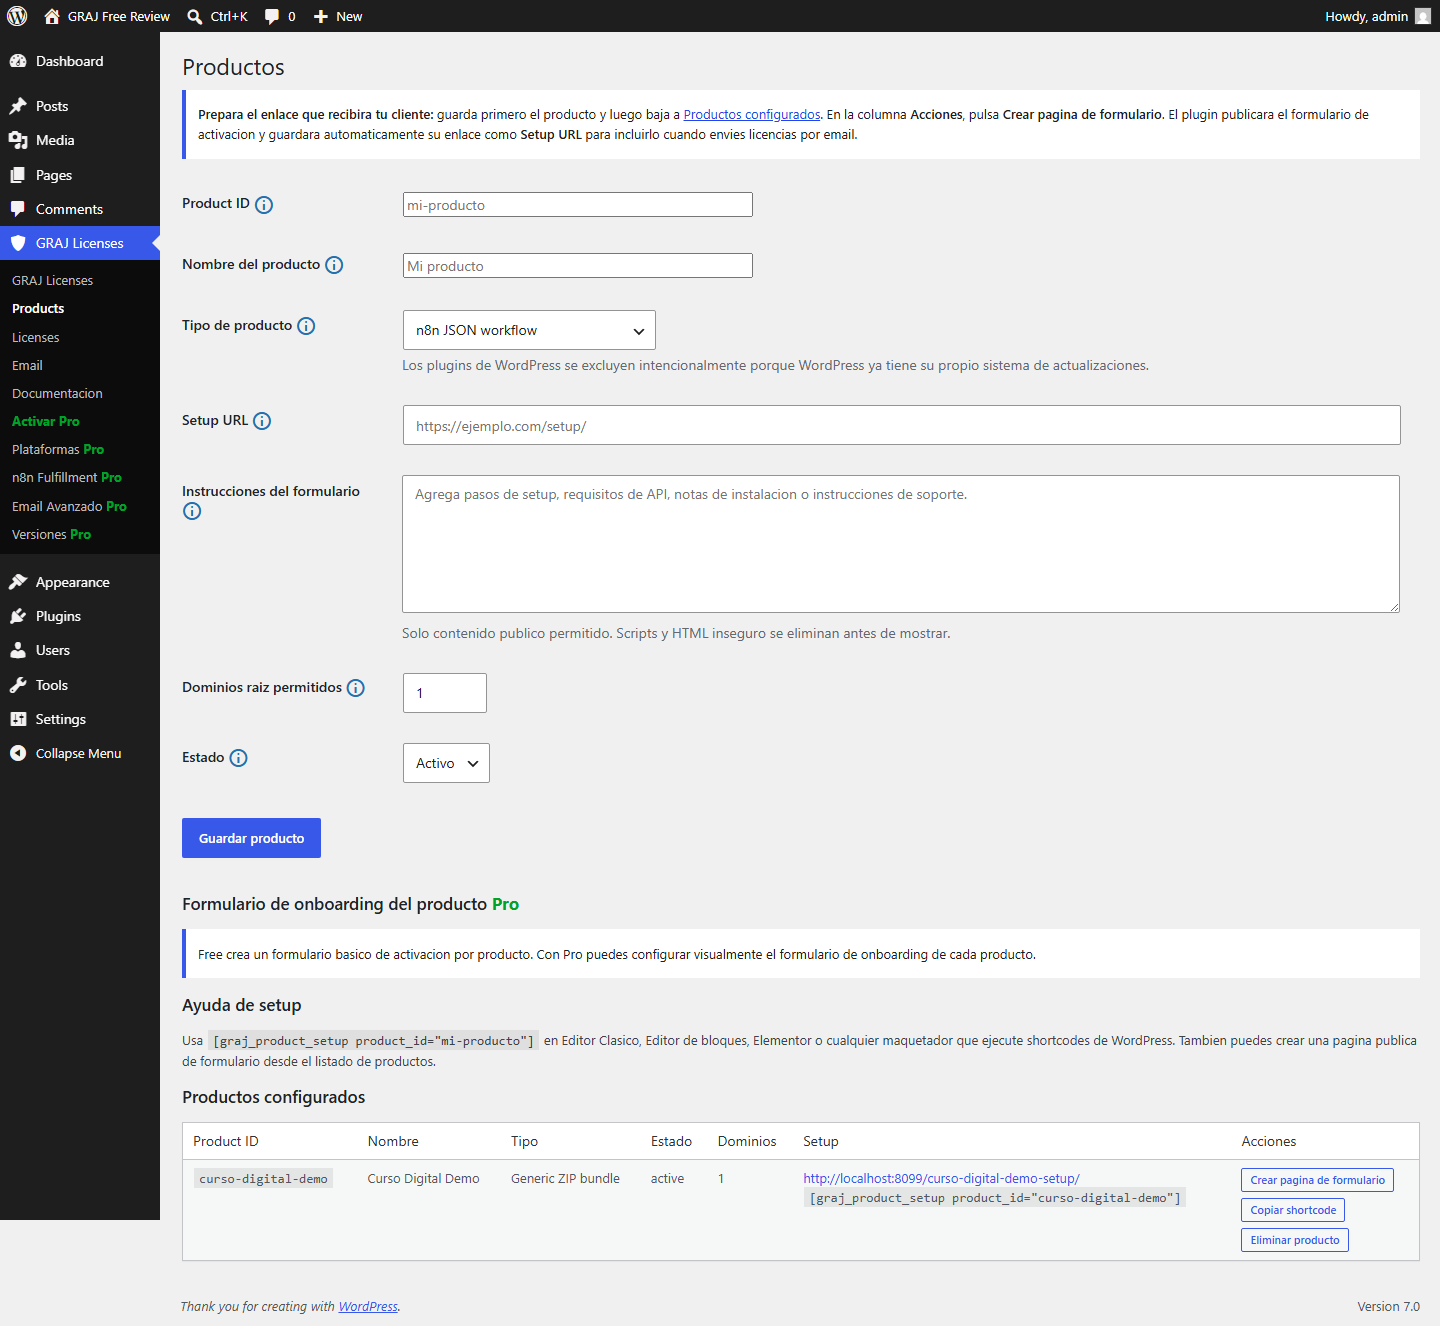The image size is (1440, 1326).
Task: Click info icon beside Nombre del producto
Action: point(334,265)
